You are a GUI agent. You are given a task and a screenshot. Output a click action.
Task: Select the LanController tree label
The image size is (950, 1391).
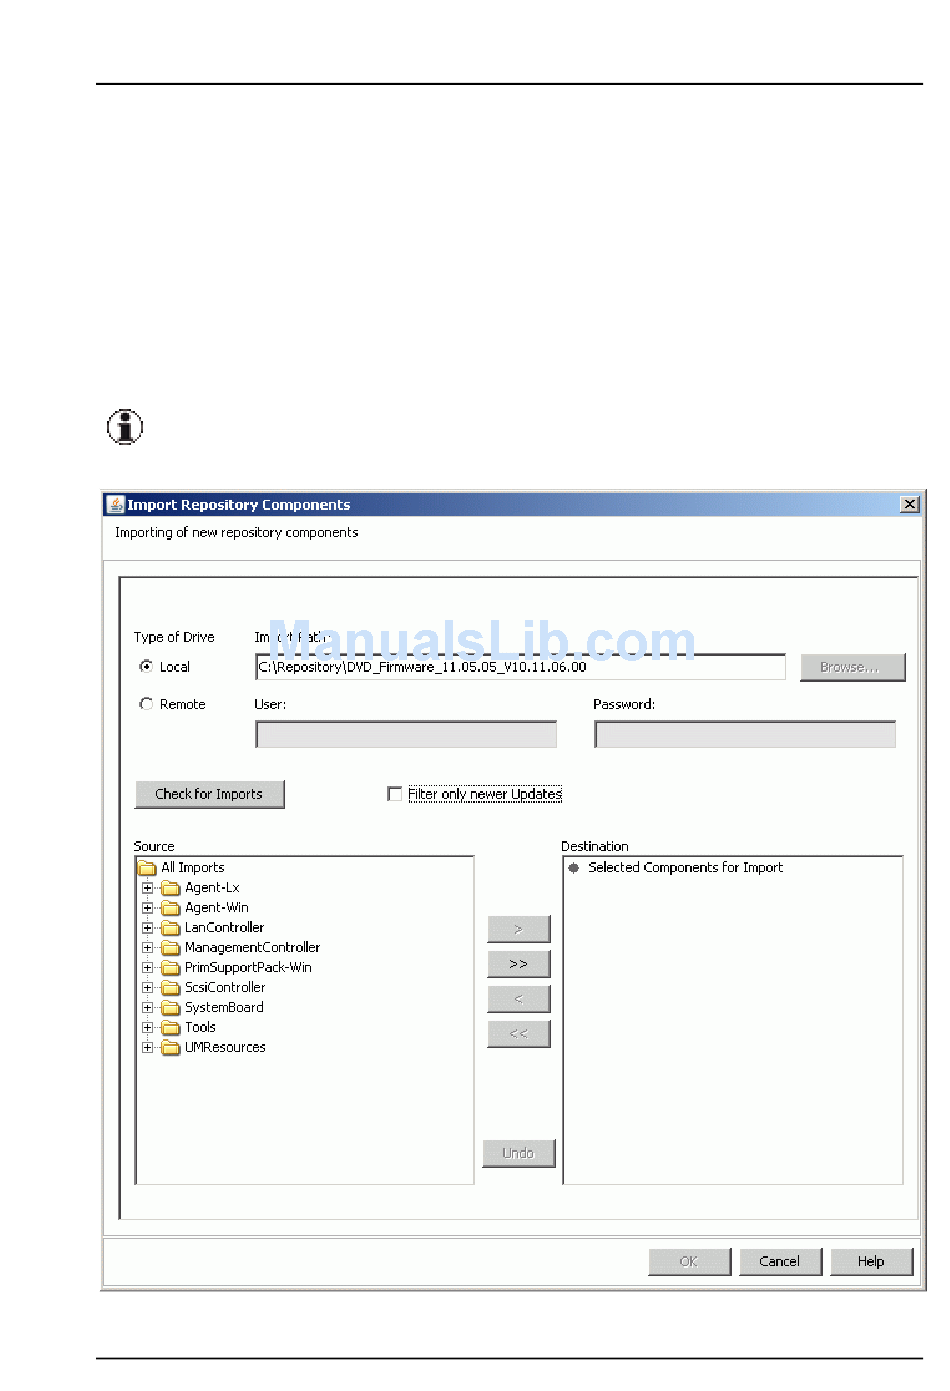[x=224, y=928]
